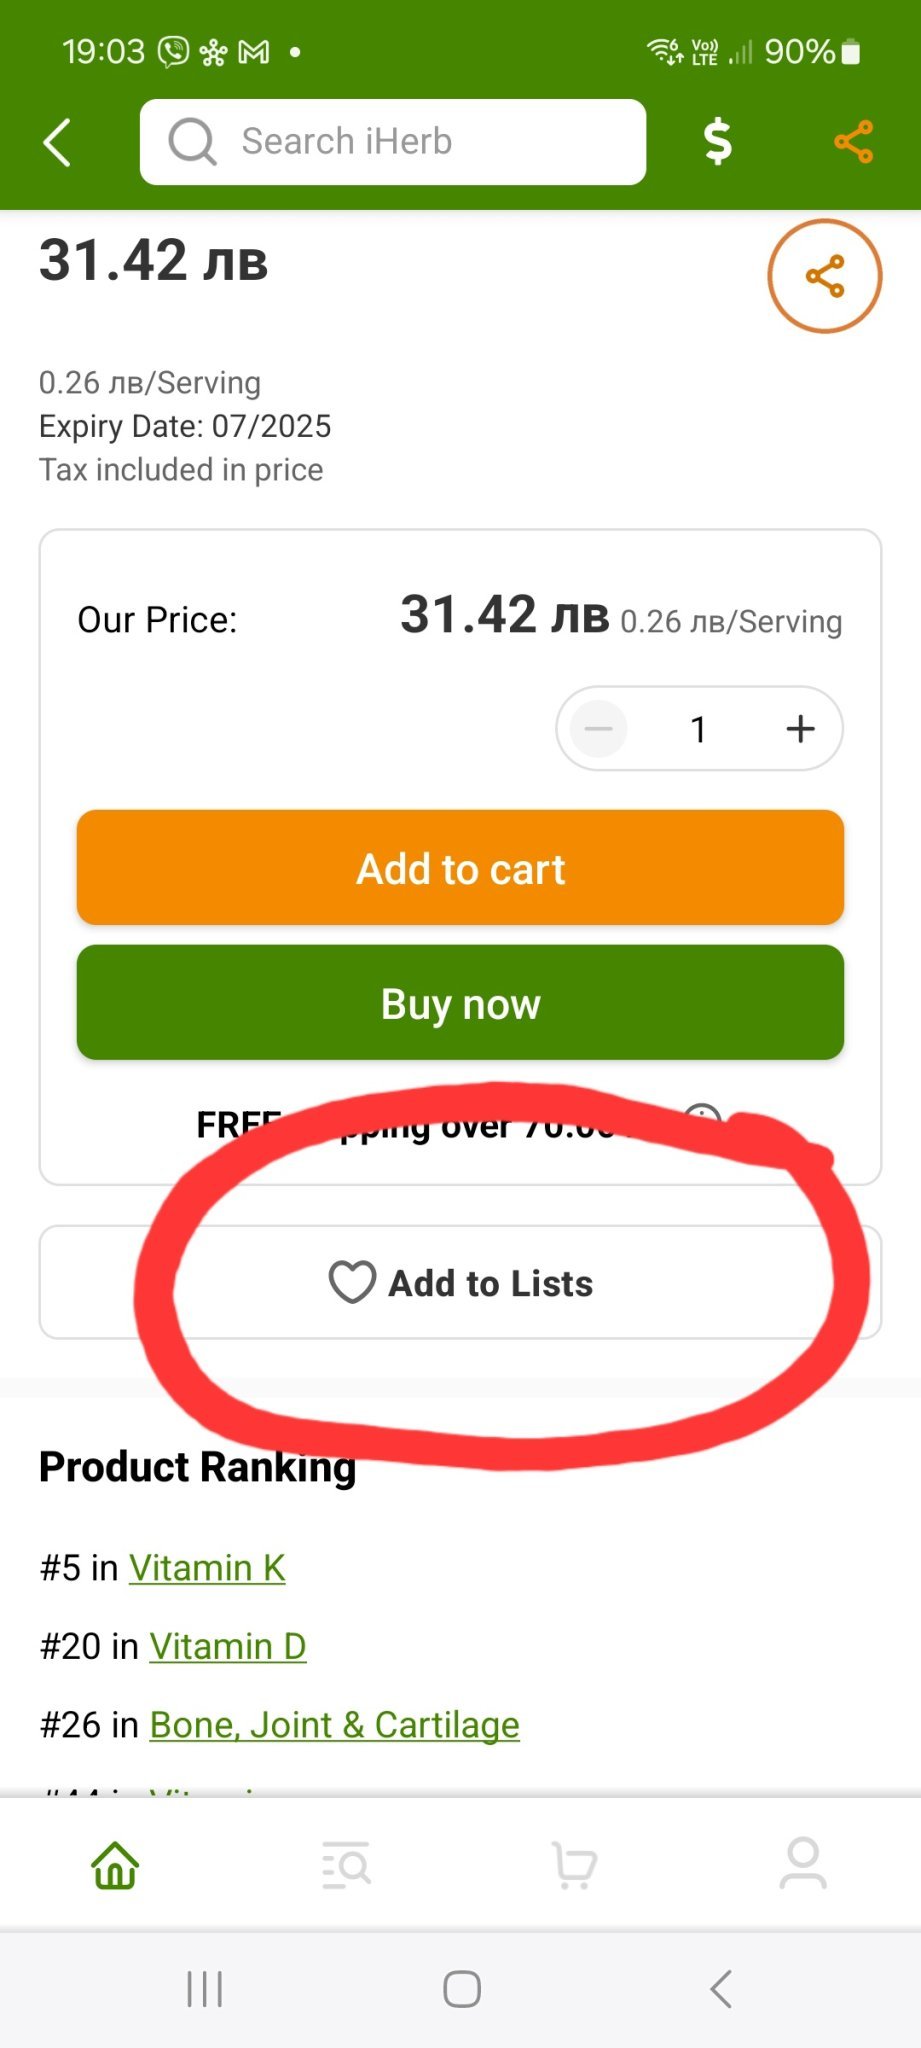Screen dimensions: 921x2048
Task: Tap the back arrow in header
Action: (x=58, y=142)
